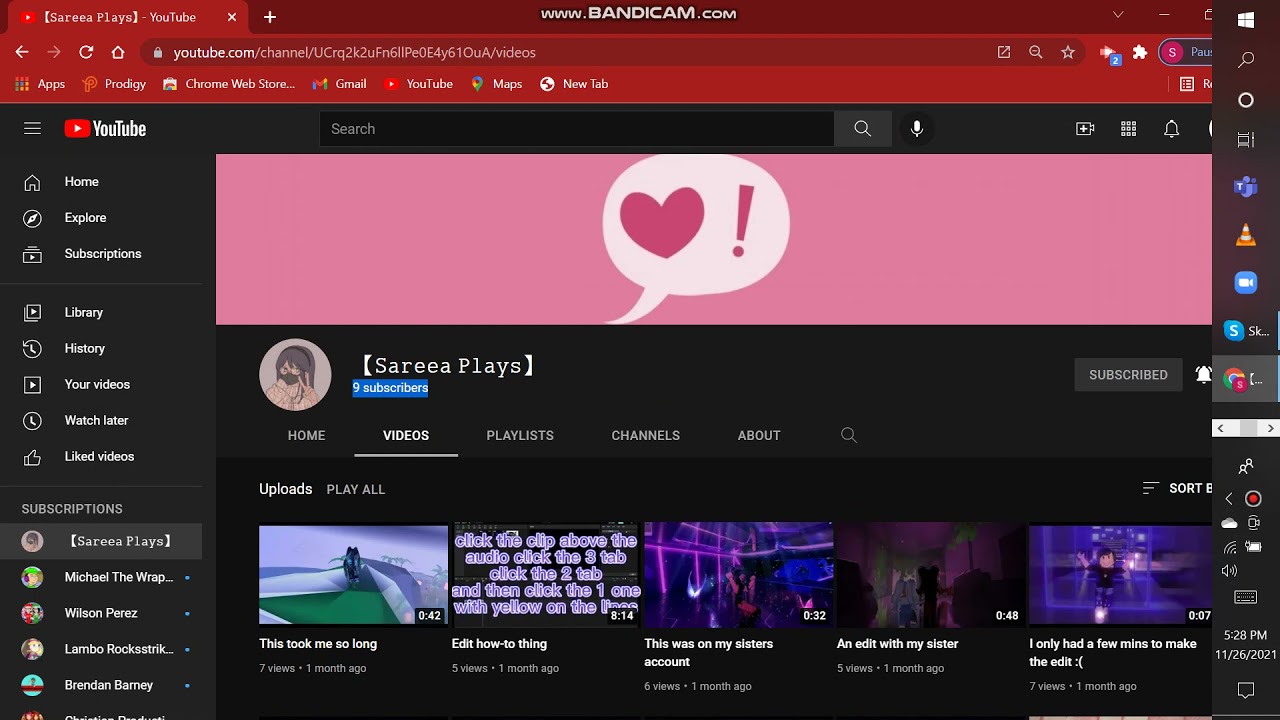Reload the page in Chrome

[86, 52]
